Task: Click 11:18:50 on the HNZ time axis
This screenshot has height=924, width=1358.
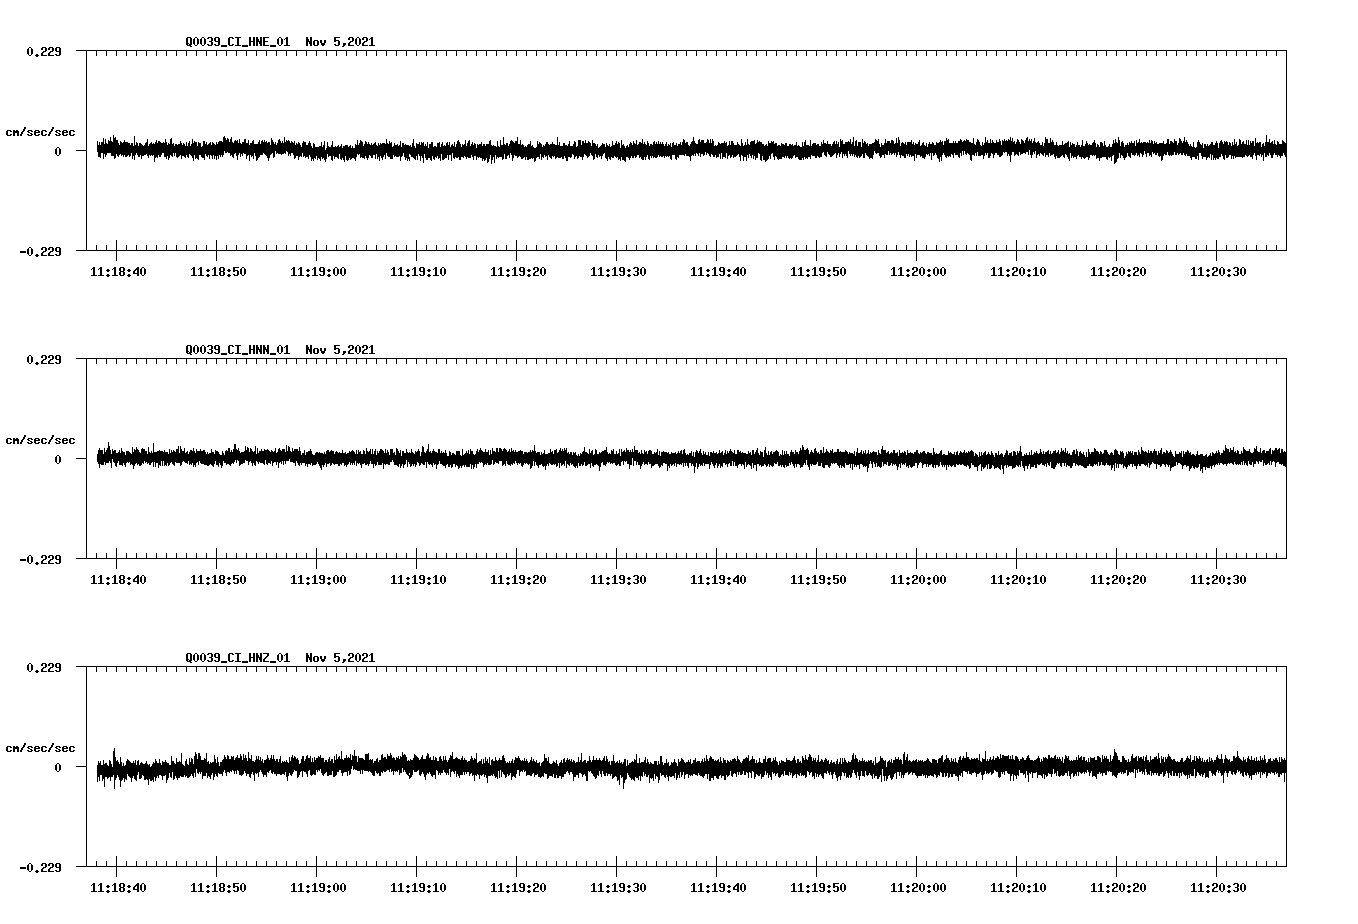Action: (x=218, y=888)
